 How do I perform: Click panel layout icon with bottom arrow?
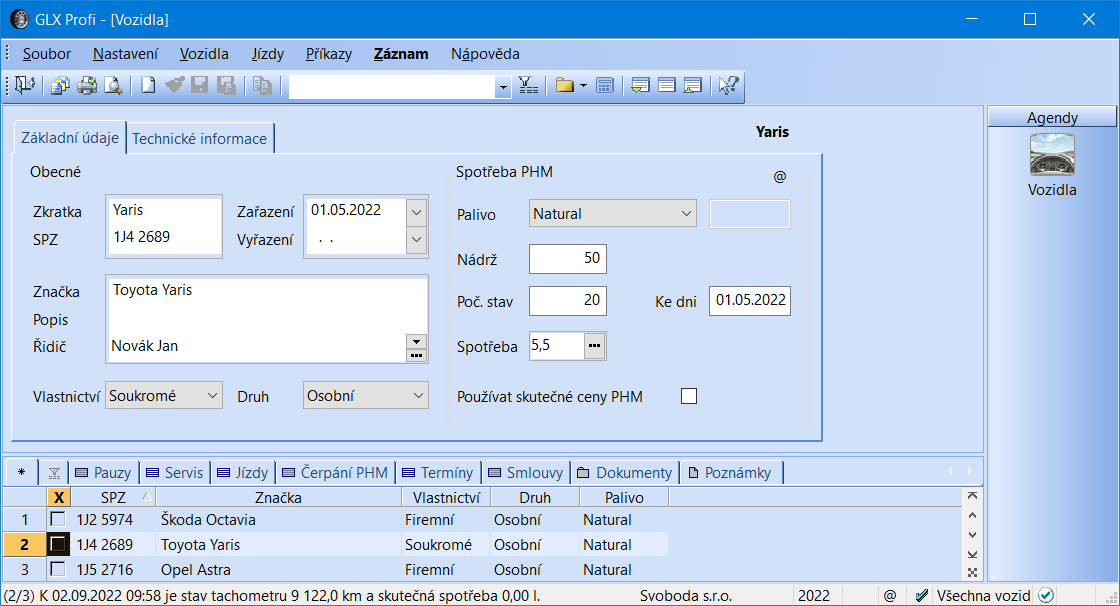coord(640,86)
